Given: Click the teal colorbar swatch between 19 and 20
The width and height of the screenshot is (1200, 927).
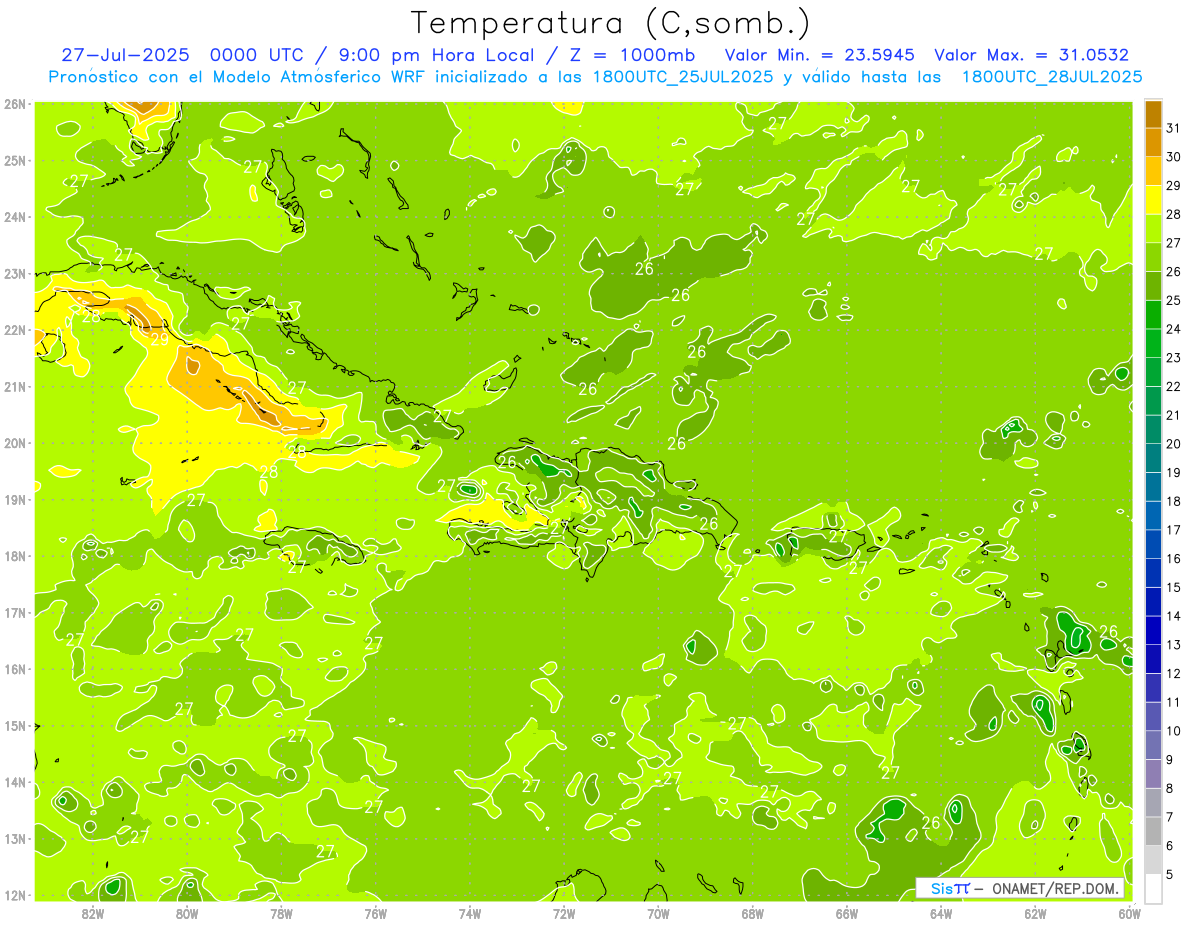Looking at the screenshot, I should [1153, 458].
